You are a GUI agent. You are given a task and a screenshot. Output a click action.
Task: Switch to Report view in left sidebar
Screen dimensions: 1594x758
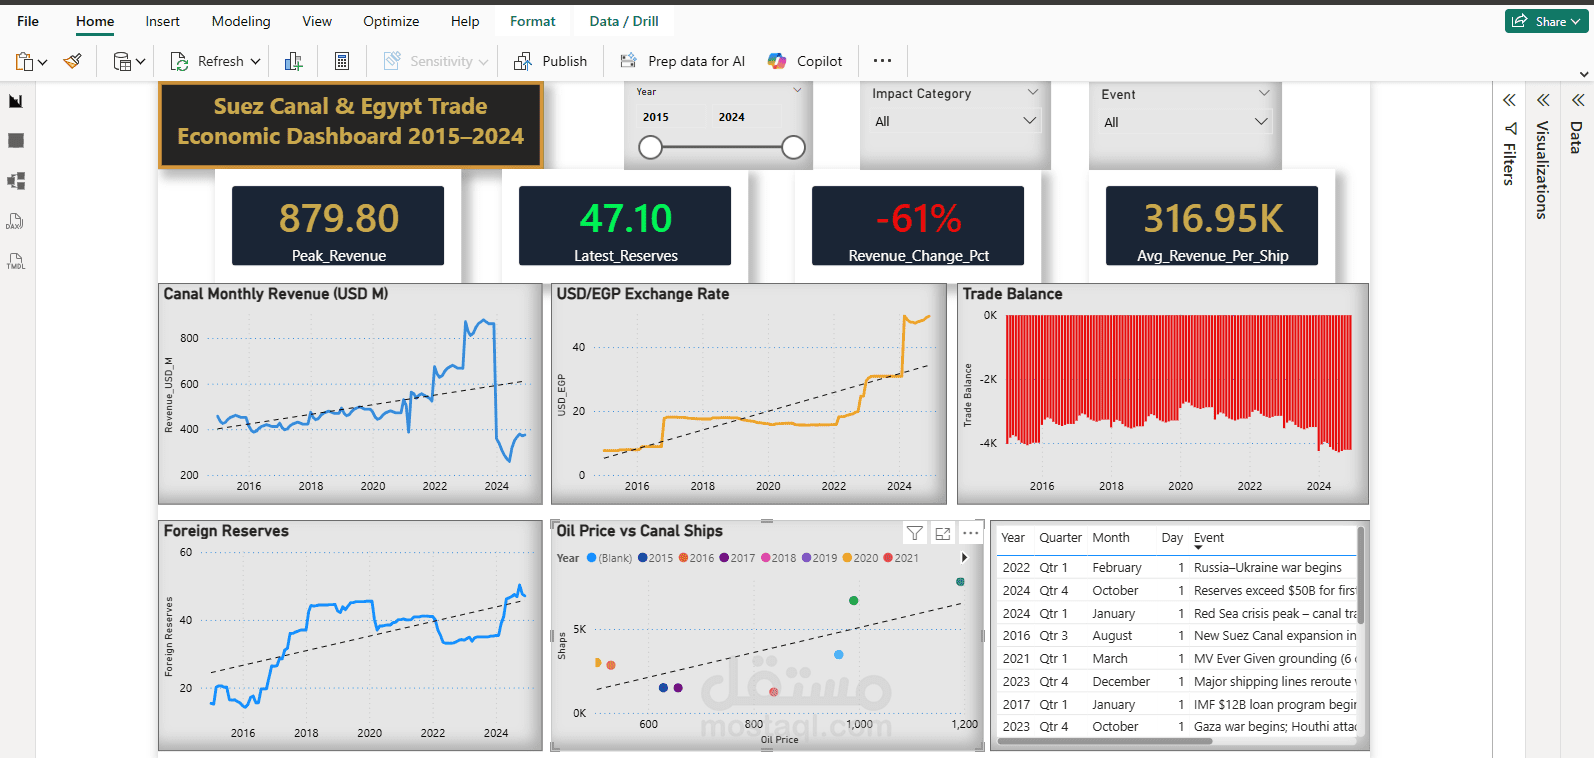(x=16, y=101)
